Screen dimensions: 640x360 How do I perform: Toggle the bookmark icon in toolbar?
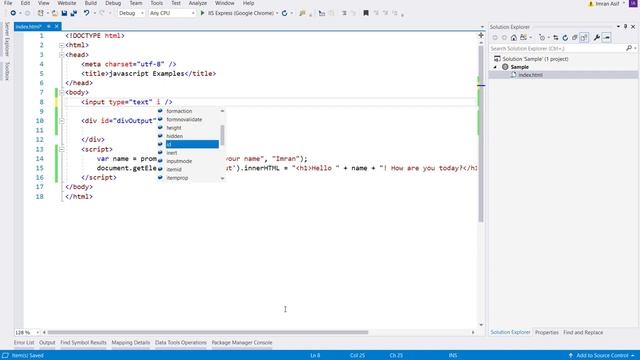(x=366, y=13)
